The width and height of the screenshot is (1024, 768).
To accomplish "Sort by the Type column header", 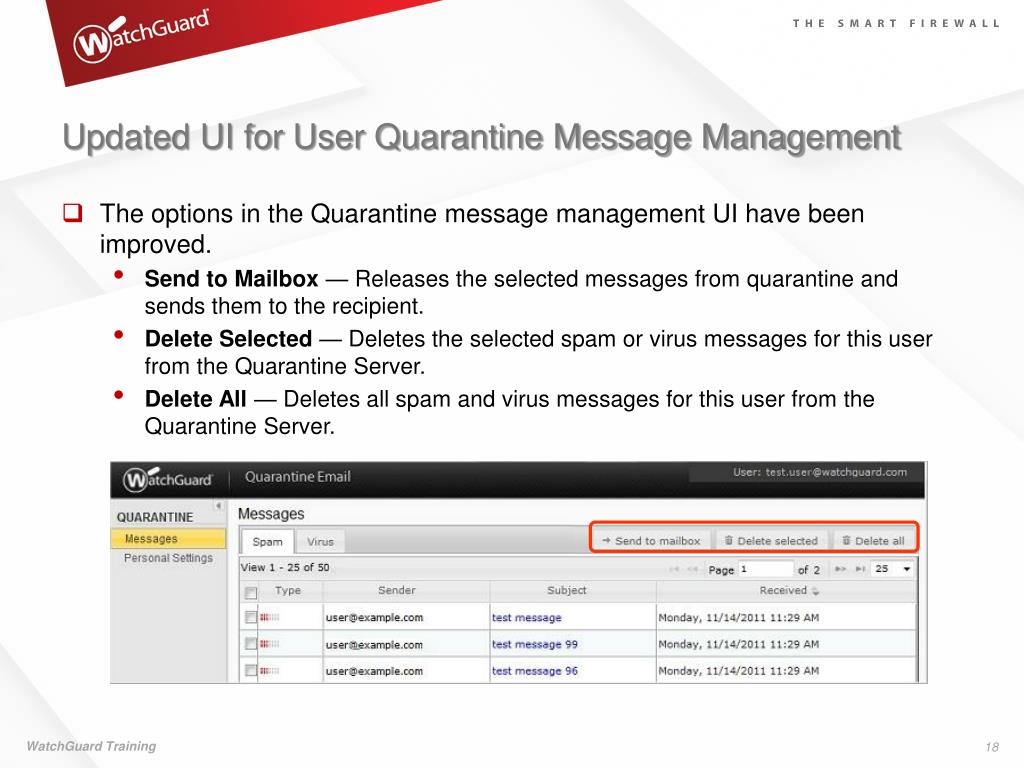I will [288, 590].
